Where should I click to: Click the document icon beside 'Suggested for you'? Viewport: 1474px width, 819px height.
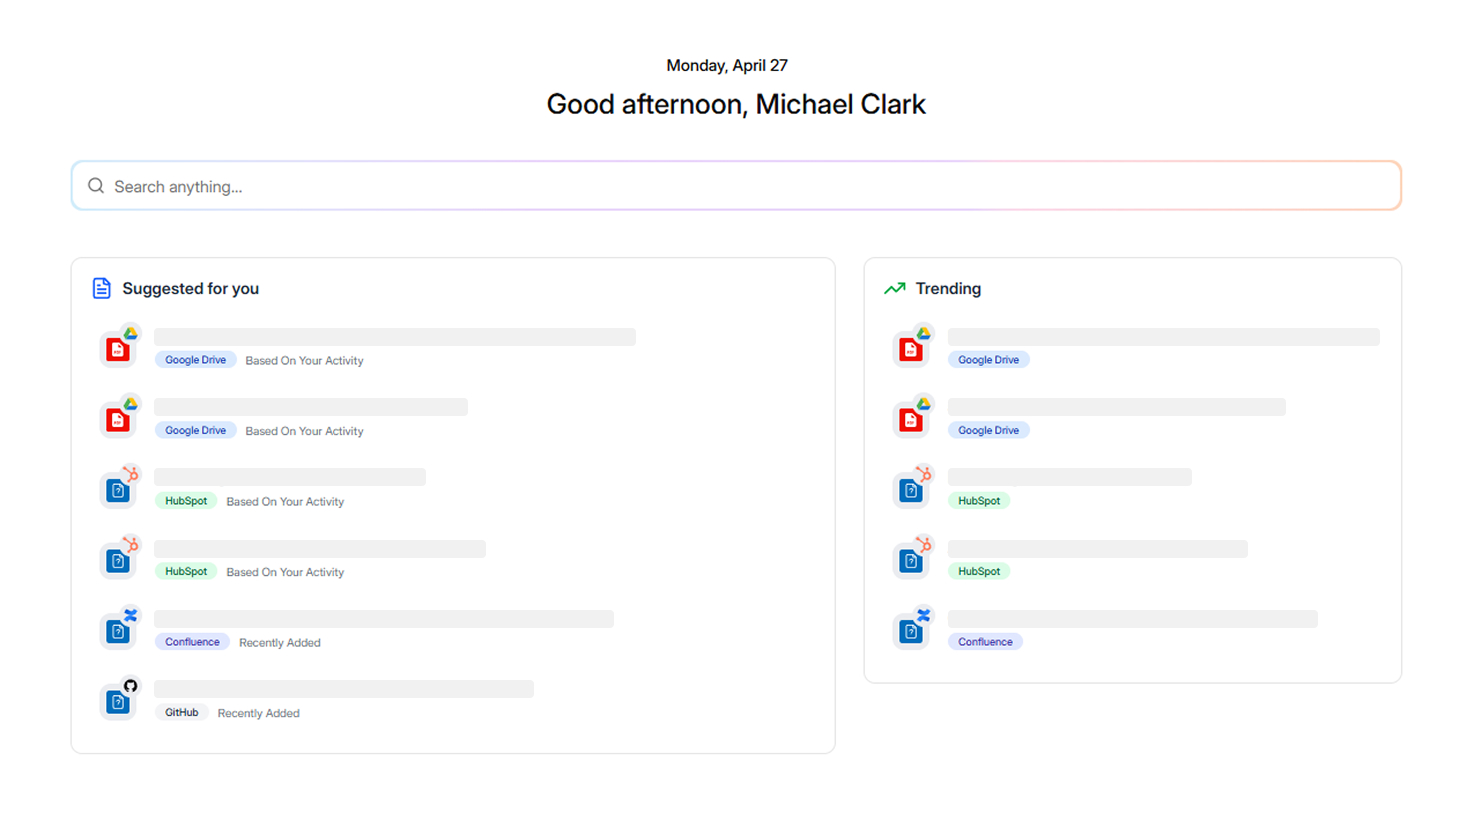tap(101, 288)
